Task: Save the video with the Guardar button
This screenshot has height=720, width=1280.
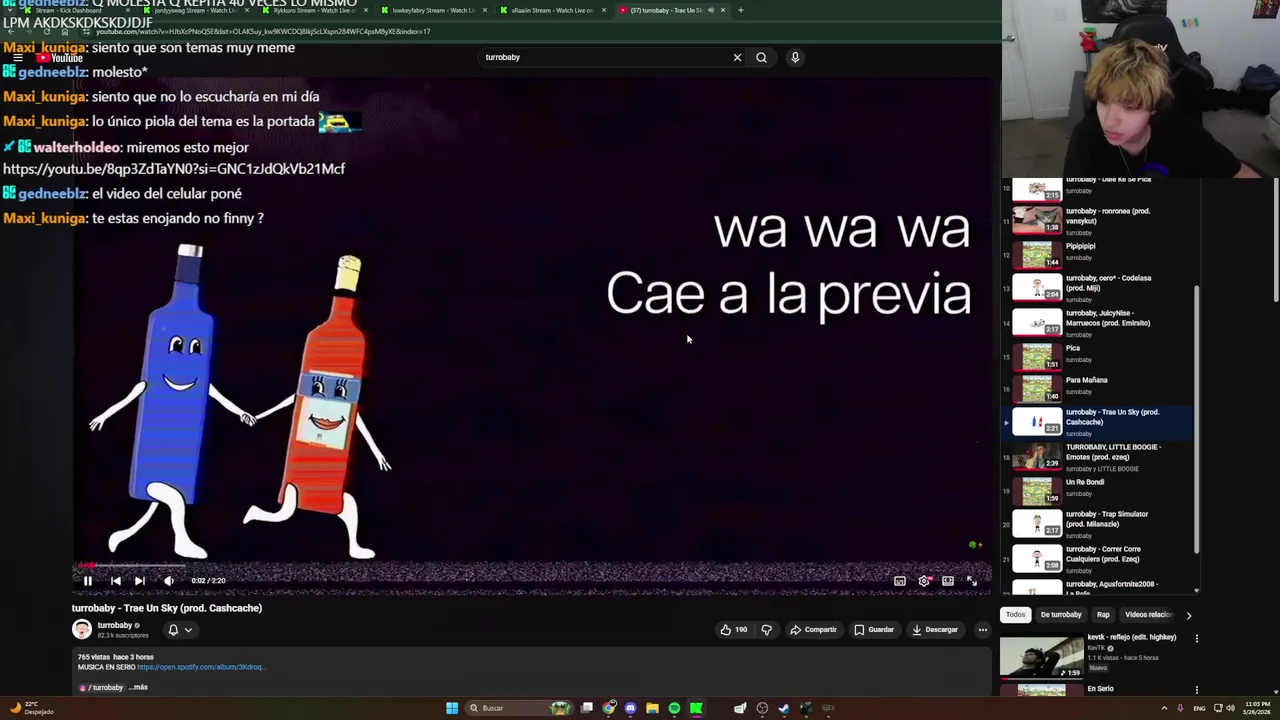Action: tap(874, 630)
